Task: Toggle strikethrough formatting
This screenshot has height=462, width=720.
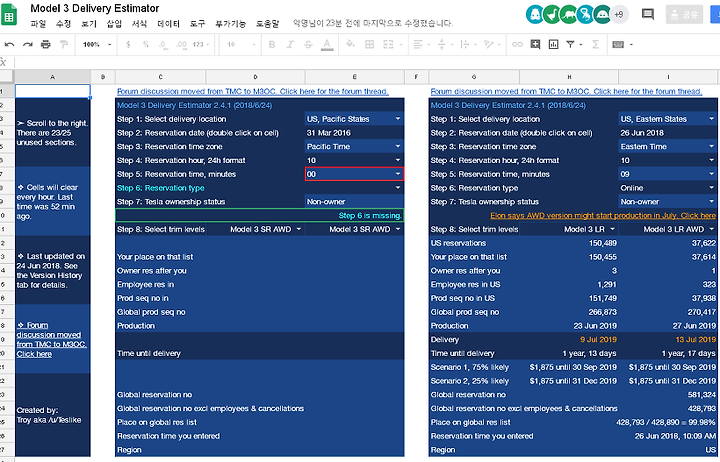Action: pos(308,45)
